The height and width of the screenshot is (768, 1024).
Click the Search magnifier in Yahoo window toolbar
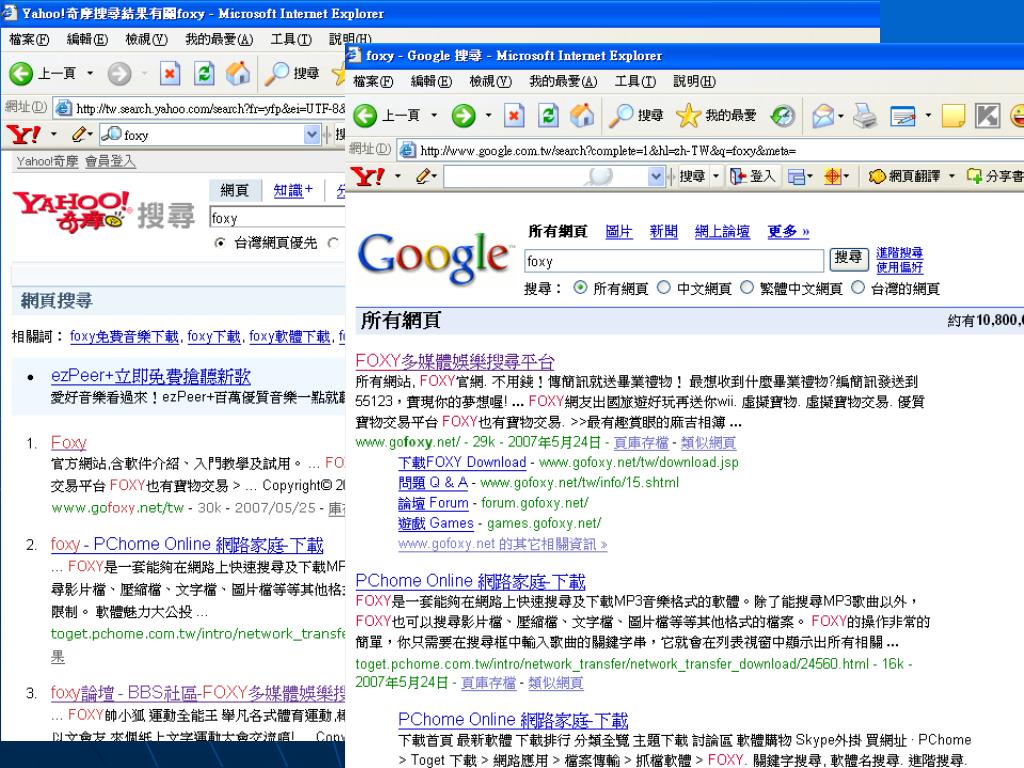click(276, 74)
